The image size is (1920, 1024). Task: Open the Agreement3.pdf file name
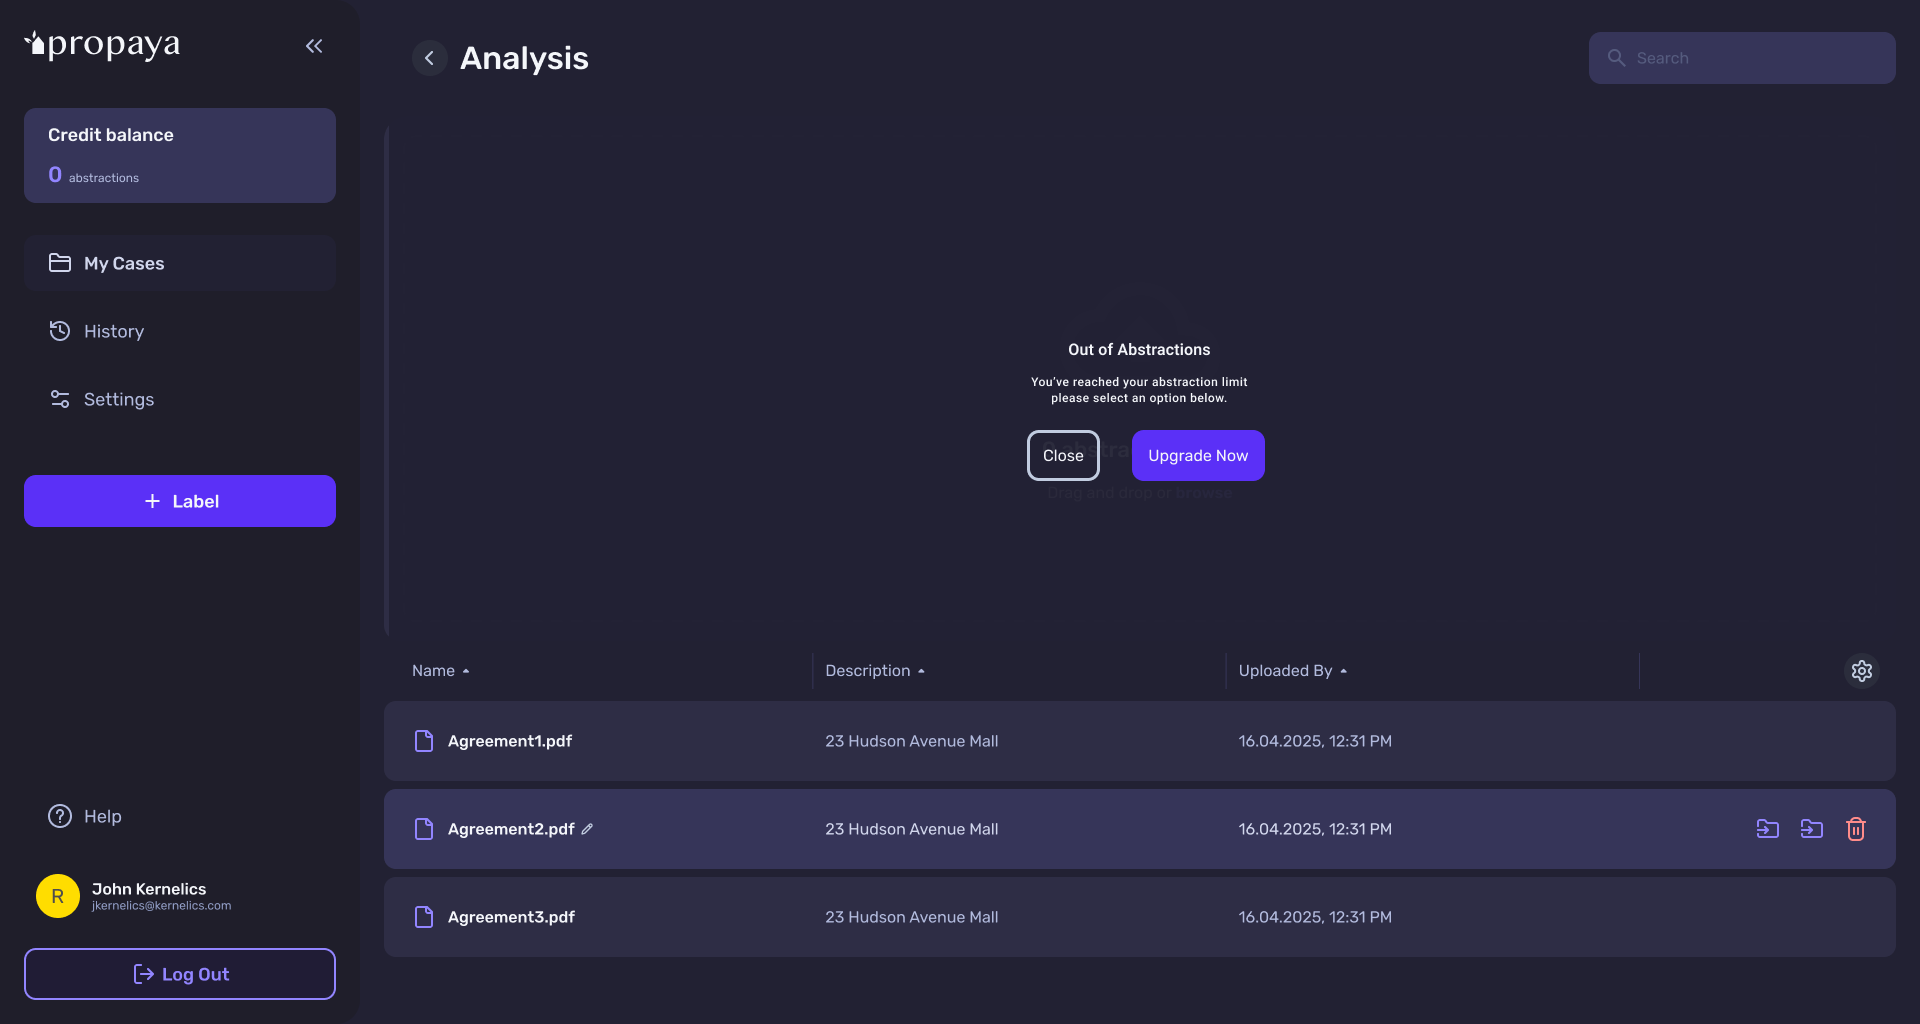point(511,917)
